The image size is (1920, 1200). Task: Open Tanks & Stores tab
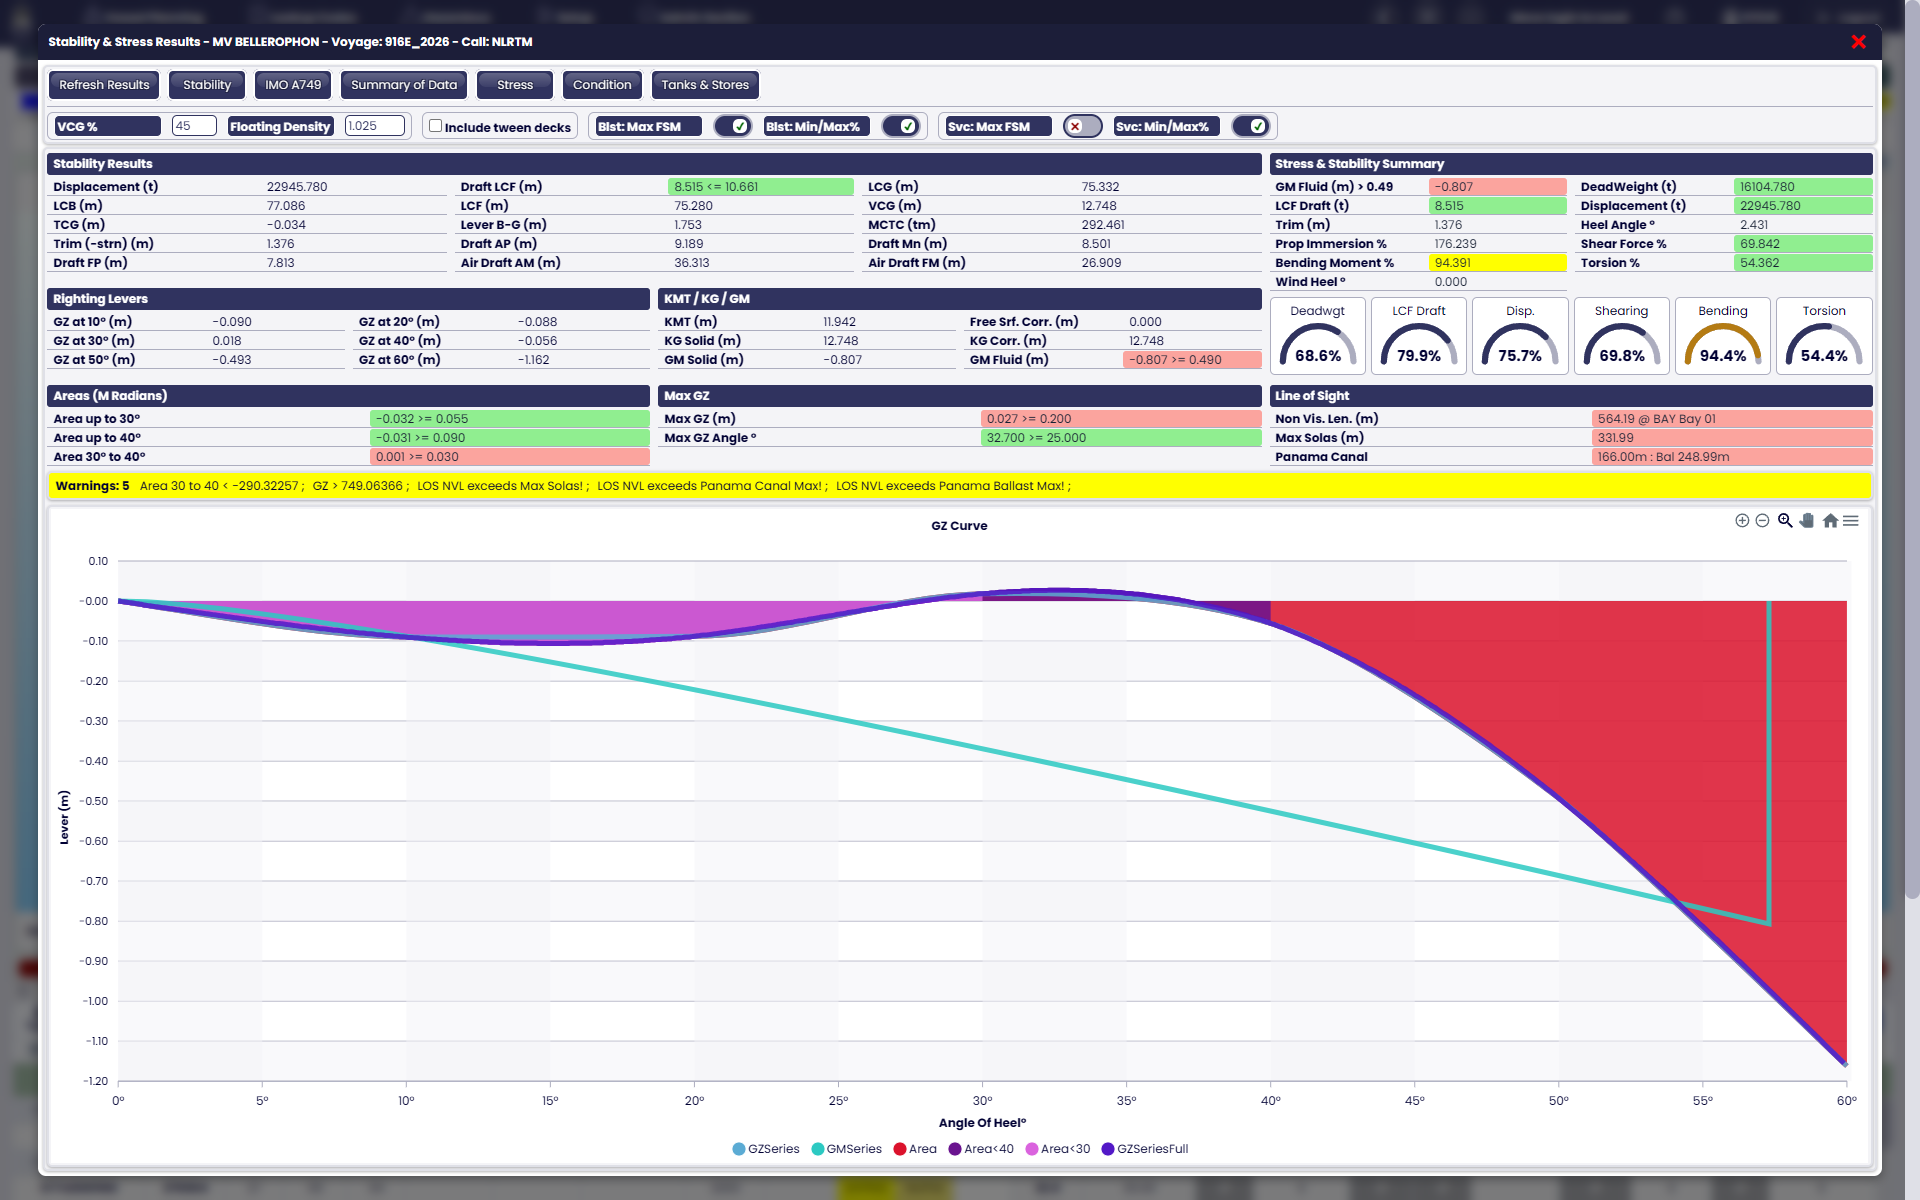[705, 85]
